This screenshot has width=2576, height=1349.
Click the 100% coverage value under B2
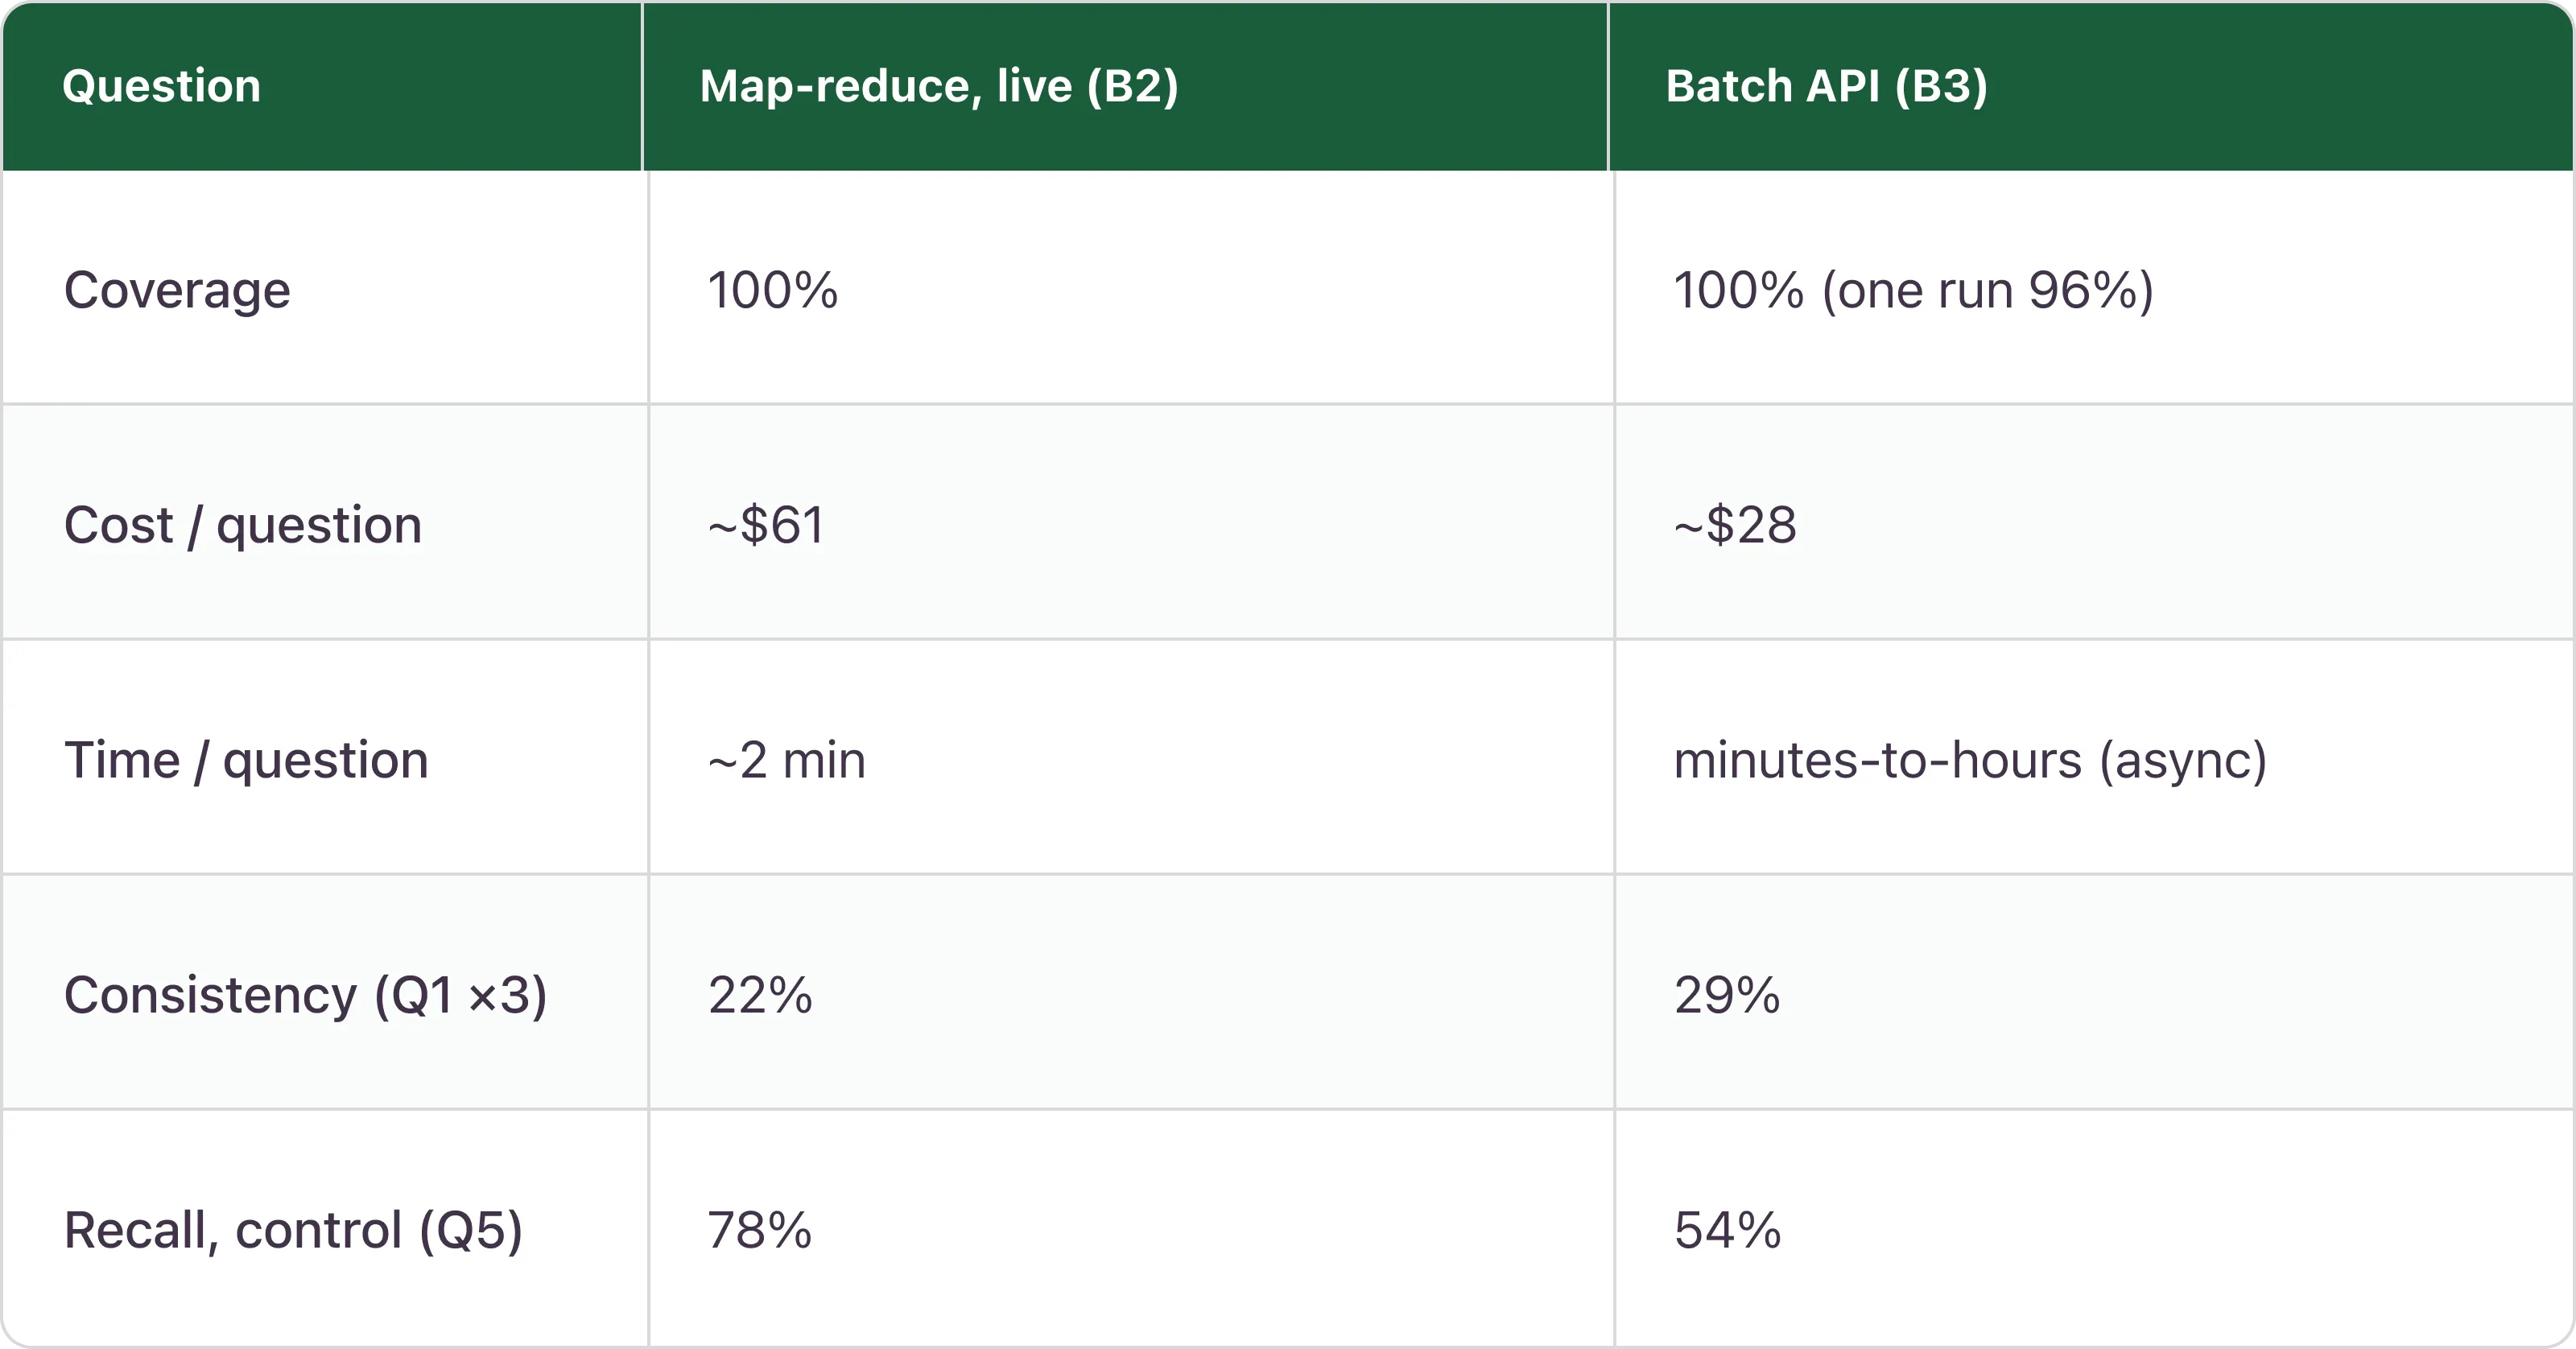pyautogui.click(x=772, y=290)
